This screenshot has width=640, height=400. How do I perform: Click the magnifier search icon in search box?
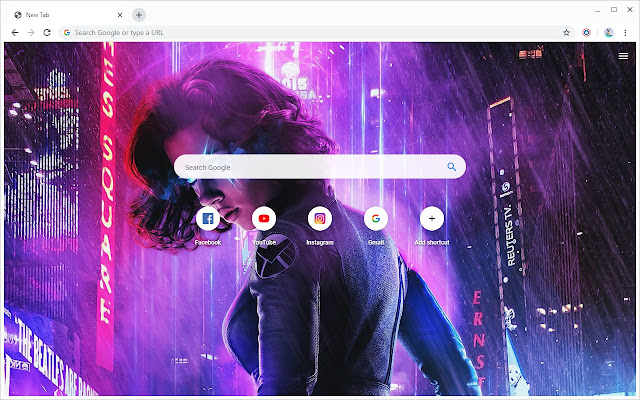coord(451,167)
